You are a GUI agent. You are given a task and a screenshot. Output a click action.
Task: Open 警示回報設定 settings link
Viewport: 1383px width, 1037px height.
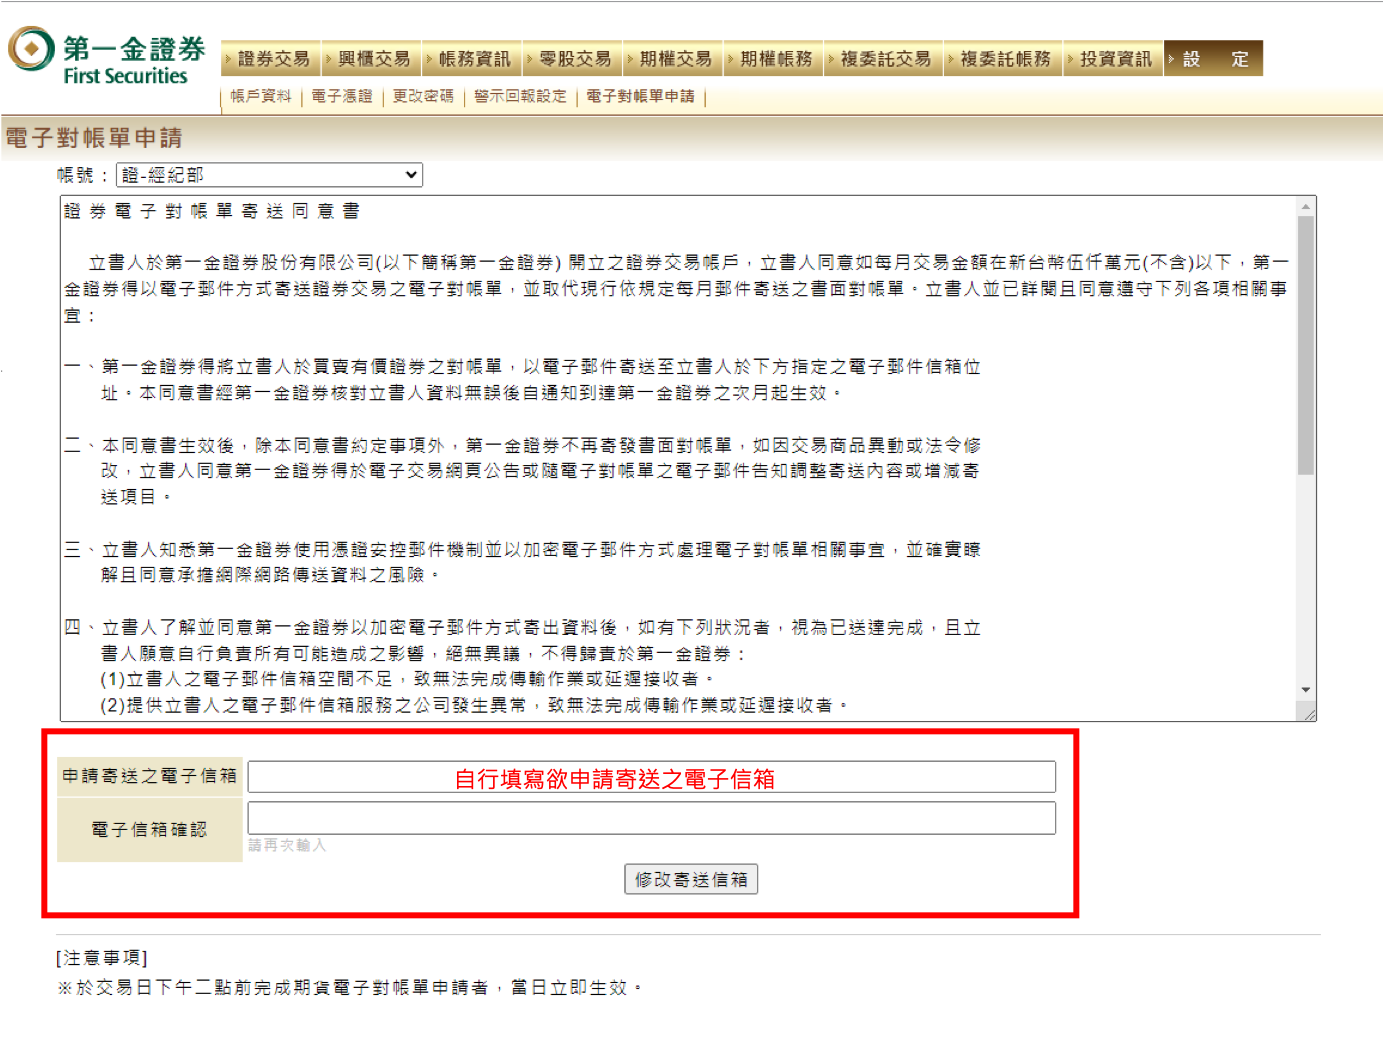tap(520, 96)
